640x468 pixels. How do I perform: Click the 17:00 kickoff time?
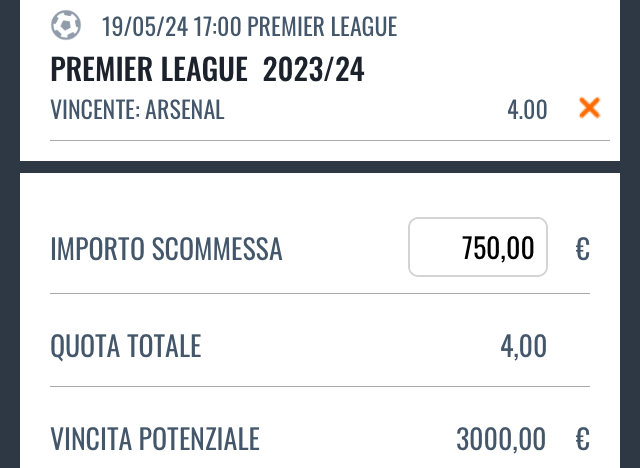217,27
